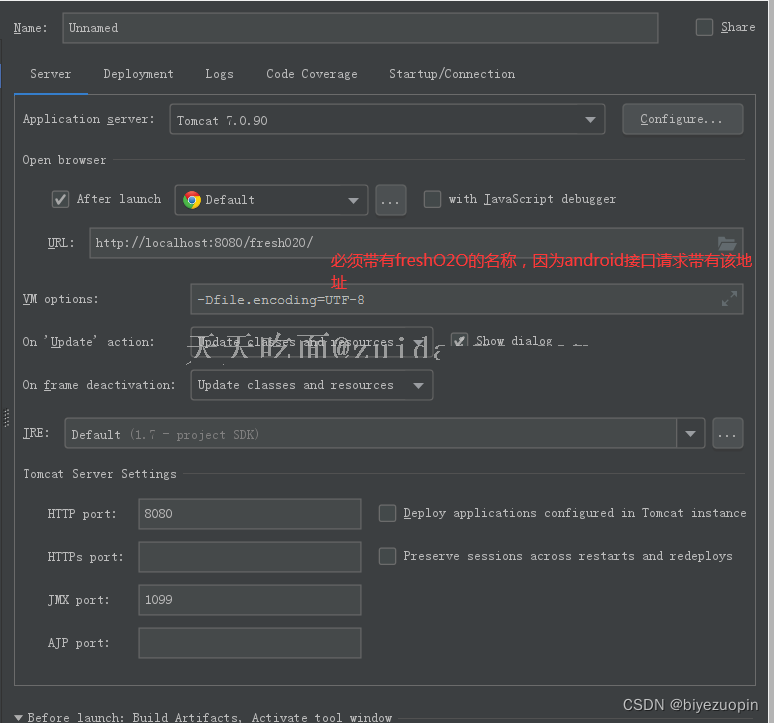Switch to the Logs tab
Screen dimensions: 774x723
point(219,74)
